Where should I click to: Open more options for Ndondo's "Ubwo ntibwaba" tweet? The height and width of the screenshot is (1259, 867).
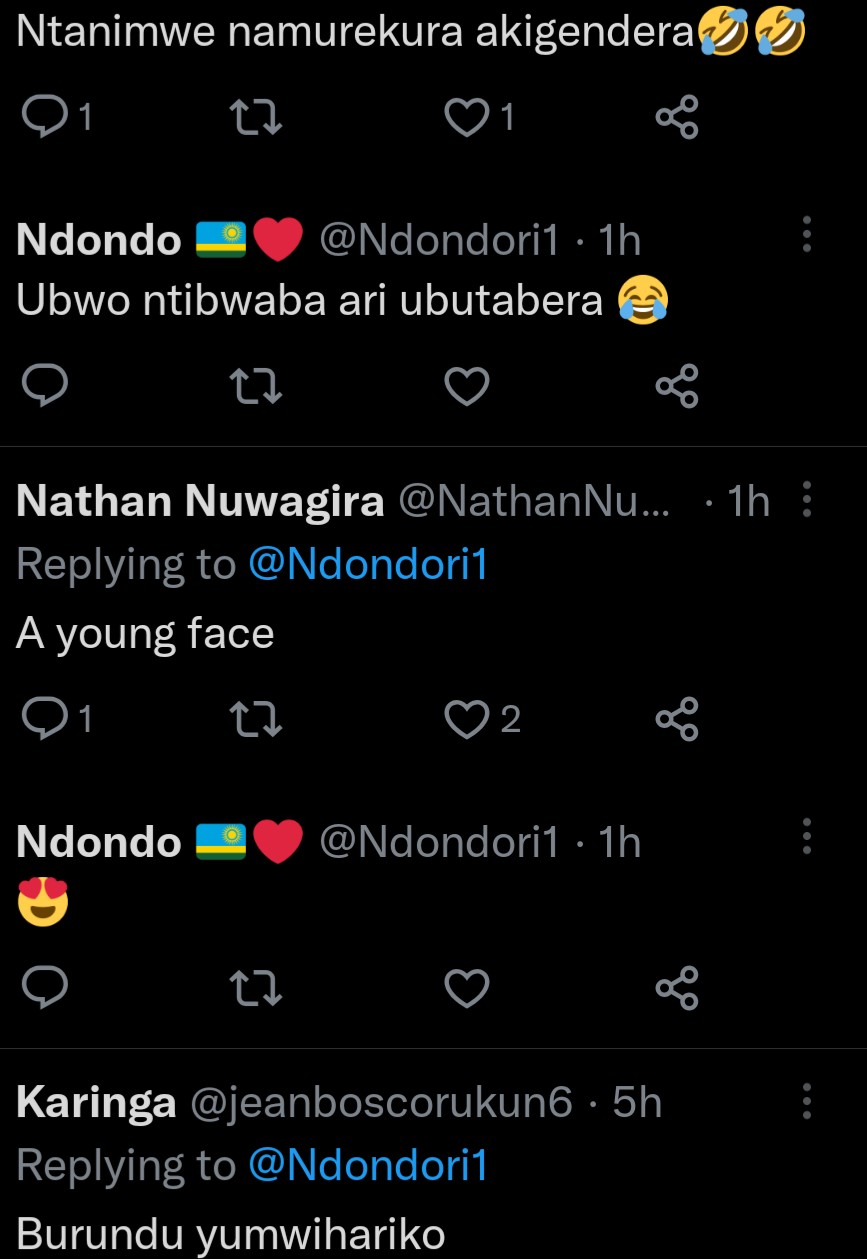806,236
